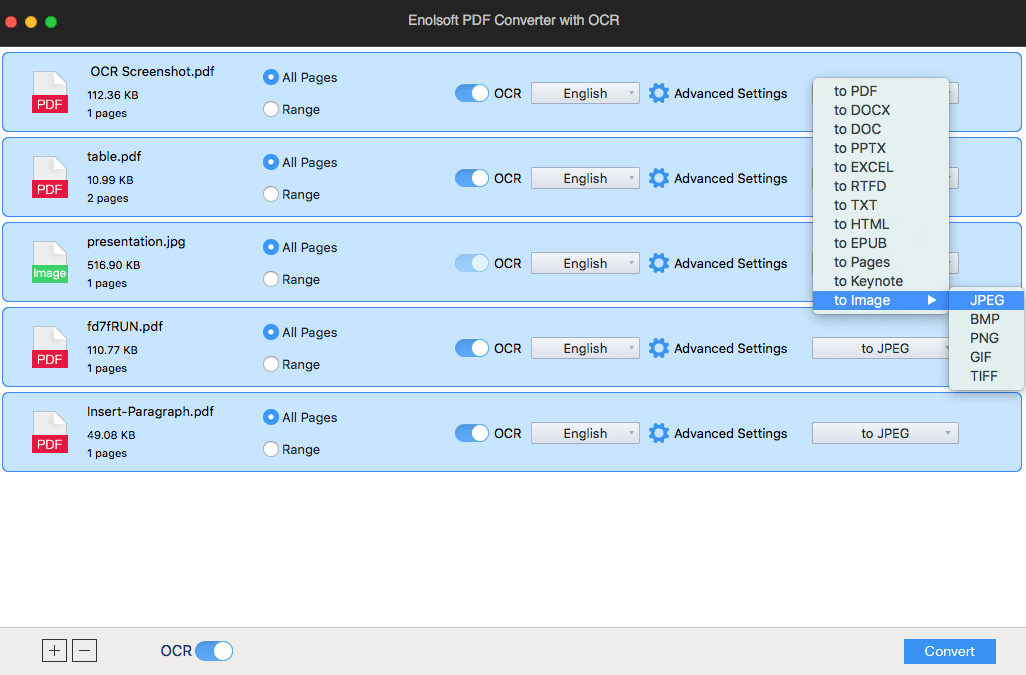Select Range for fd7fRUN.pdf
1026x675 pixels.
tap(271, 364)
